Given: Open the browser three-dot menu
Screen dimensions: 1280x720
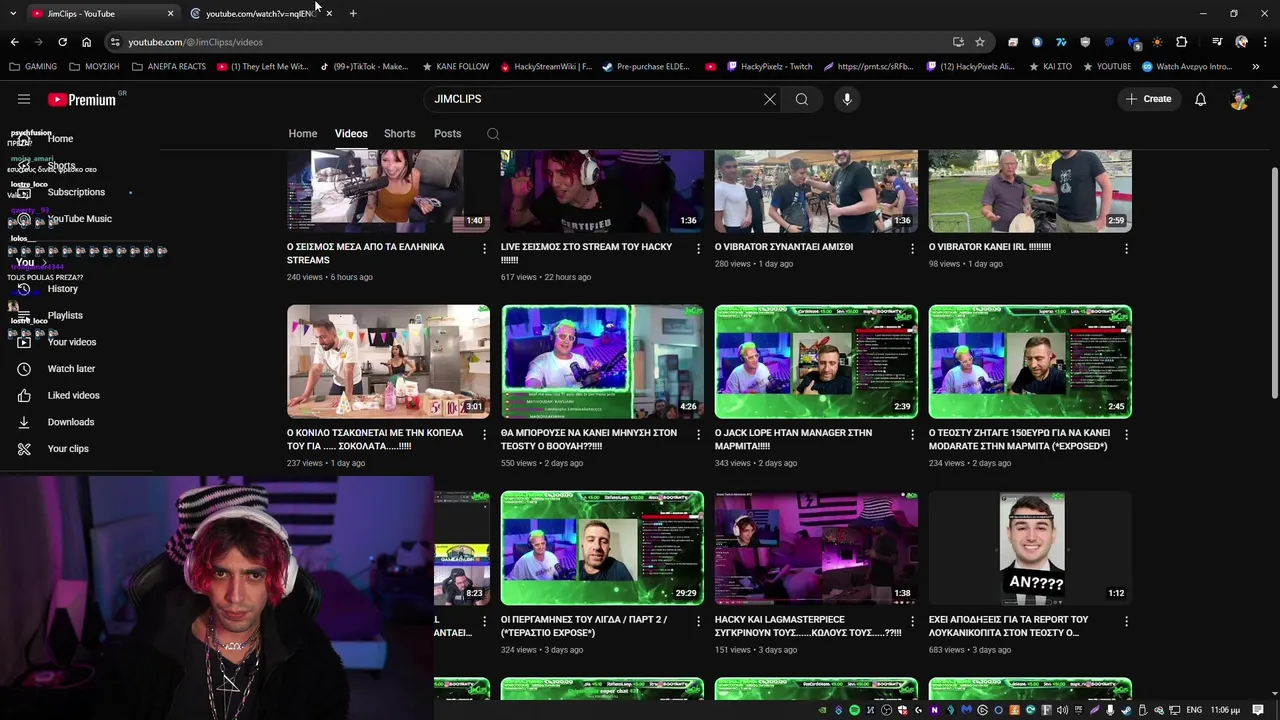Looking at the screenshot, I should pos(1265,42).
